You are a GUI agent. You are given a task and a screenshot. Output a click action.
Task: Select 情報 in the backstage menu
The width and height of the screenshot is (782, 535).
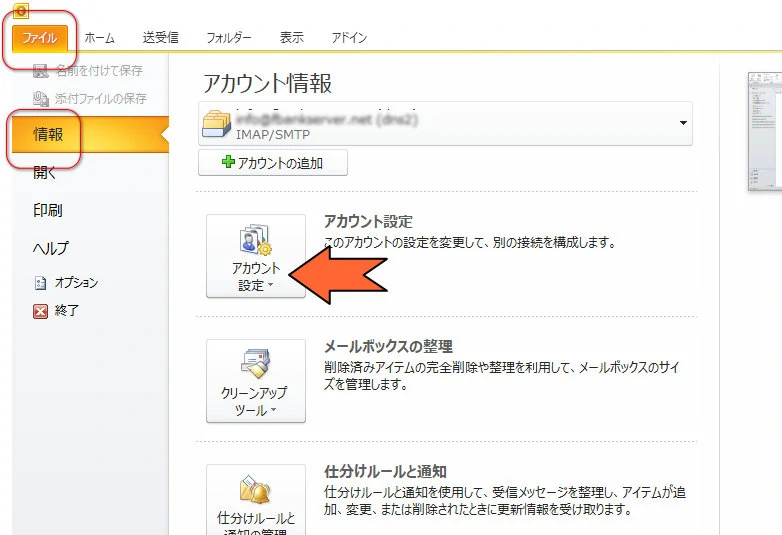click(x=90, y=134)
